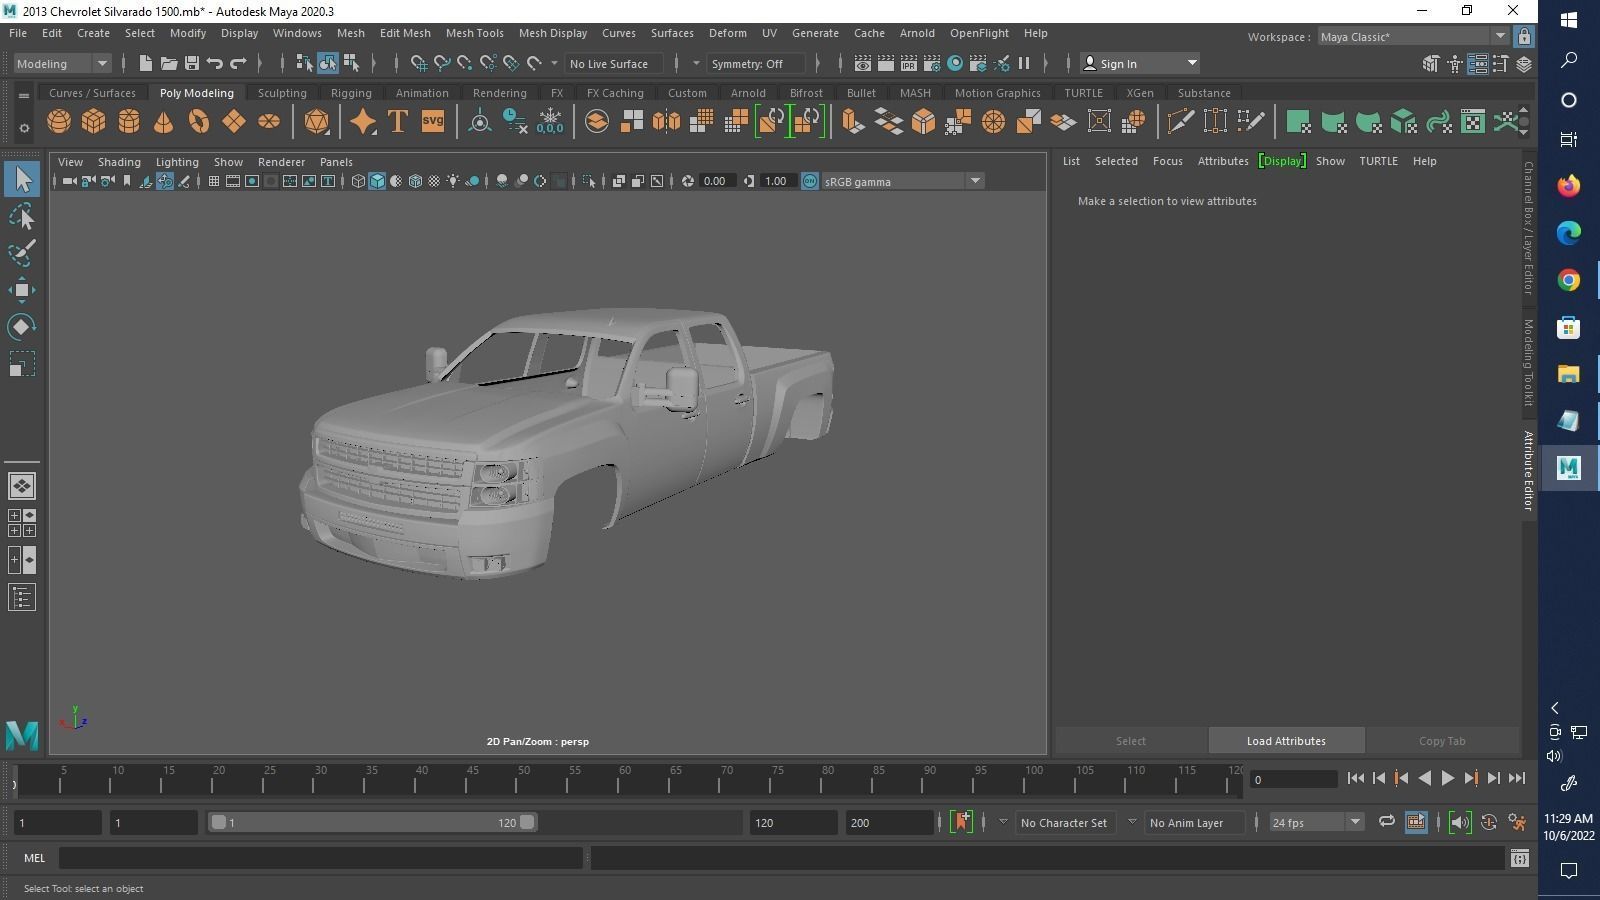
Task: Create a polygon cube from shelf
Action: 94,122
